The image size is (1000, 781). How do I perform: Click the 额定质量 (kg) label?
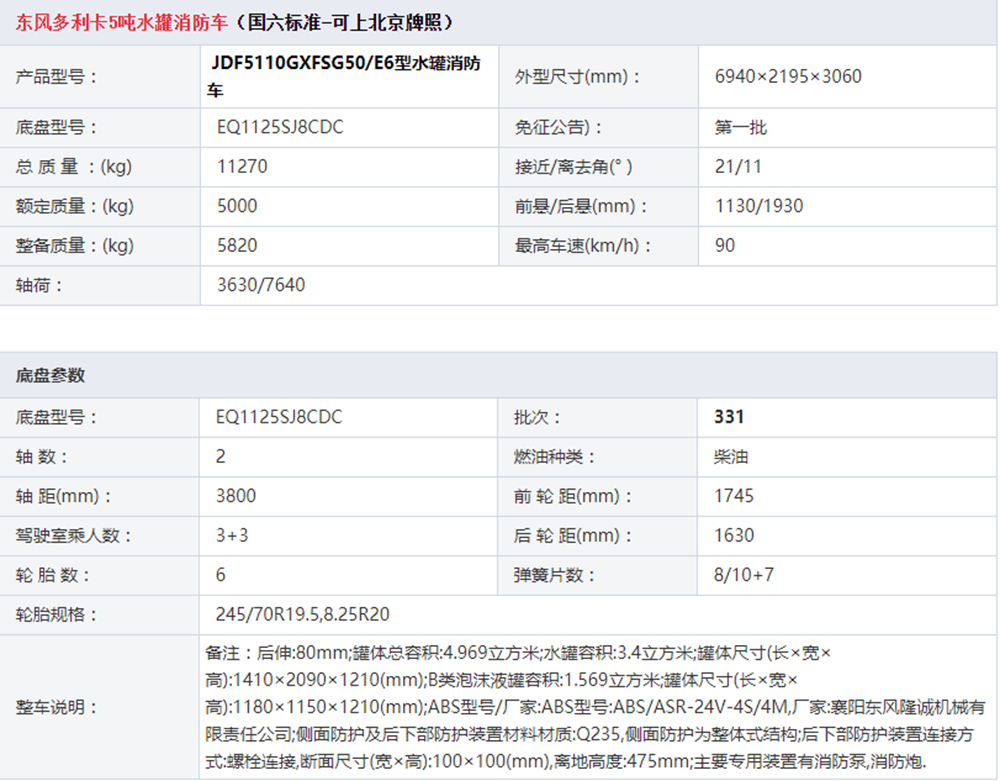(75, 207)
